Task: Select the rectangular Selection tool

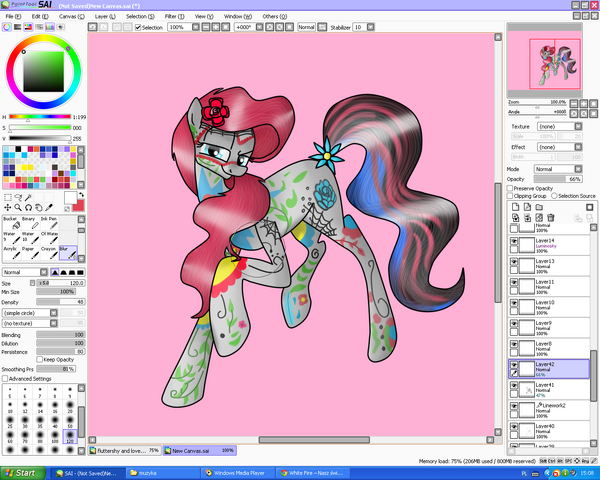Action: pyautogui.click(x=8, y=198)
